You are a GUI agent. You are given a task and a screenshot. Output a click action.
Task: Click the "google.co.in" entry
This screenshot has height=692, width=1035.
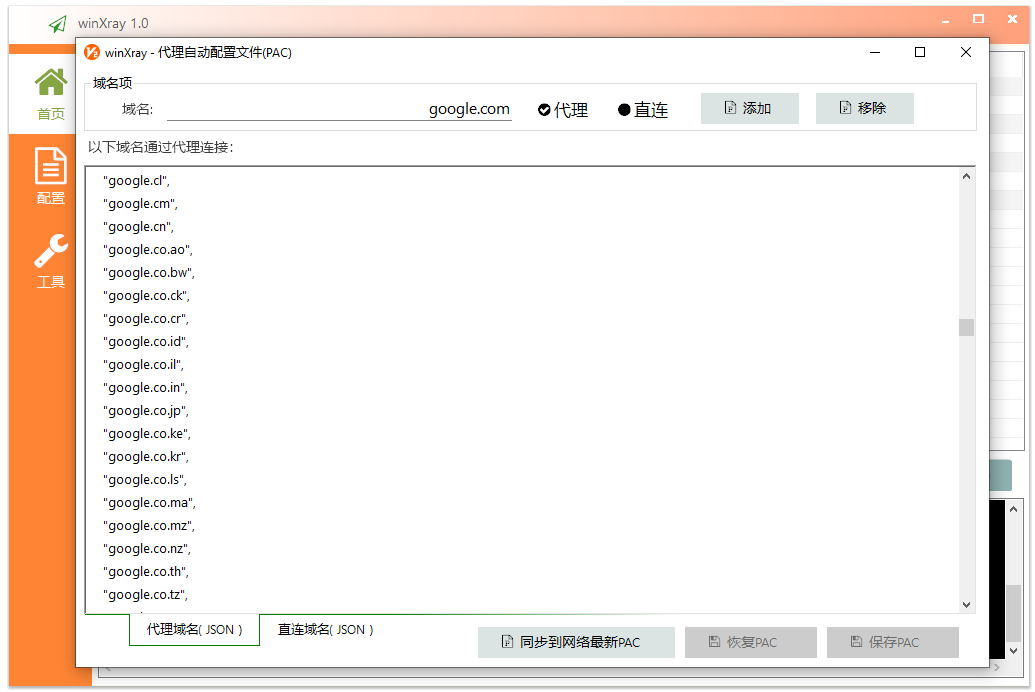pos(145,388)
